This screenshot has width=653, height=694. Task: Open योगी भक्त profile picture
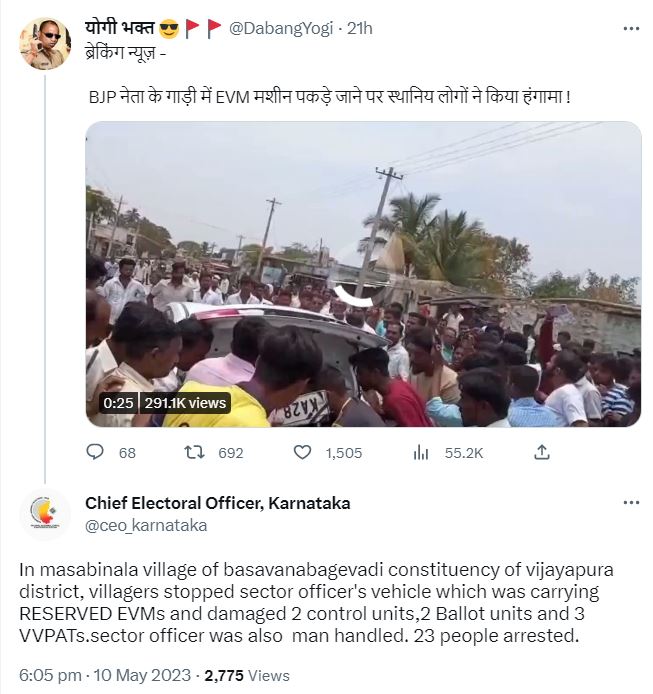tap(45, 43)
